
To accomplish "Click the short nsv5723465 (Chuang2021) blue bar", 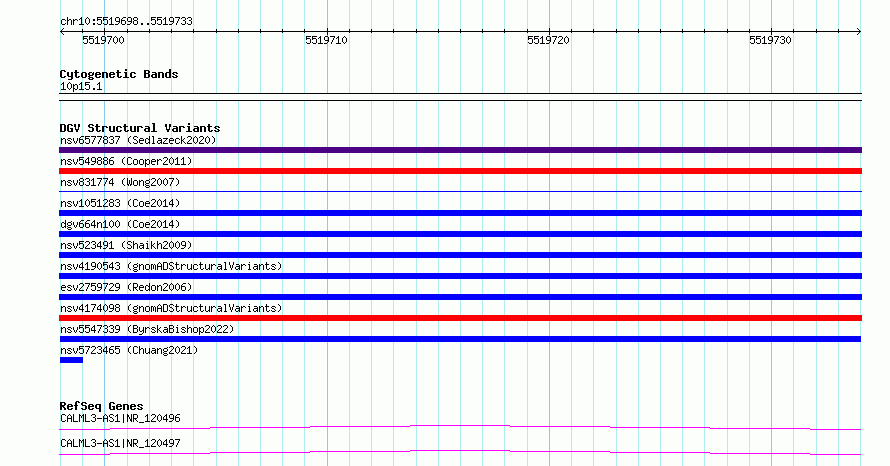I will coord(72,360).
